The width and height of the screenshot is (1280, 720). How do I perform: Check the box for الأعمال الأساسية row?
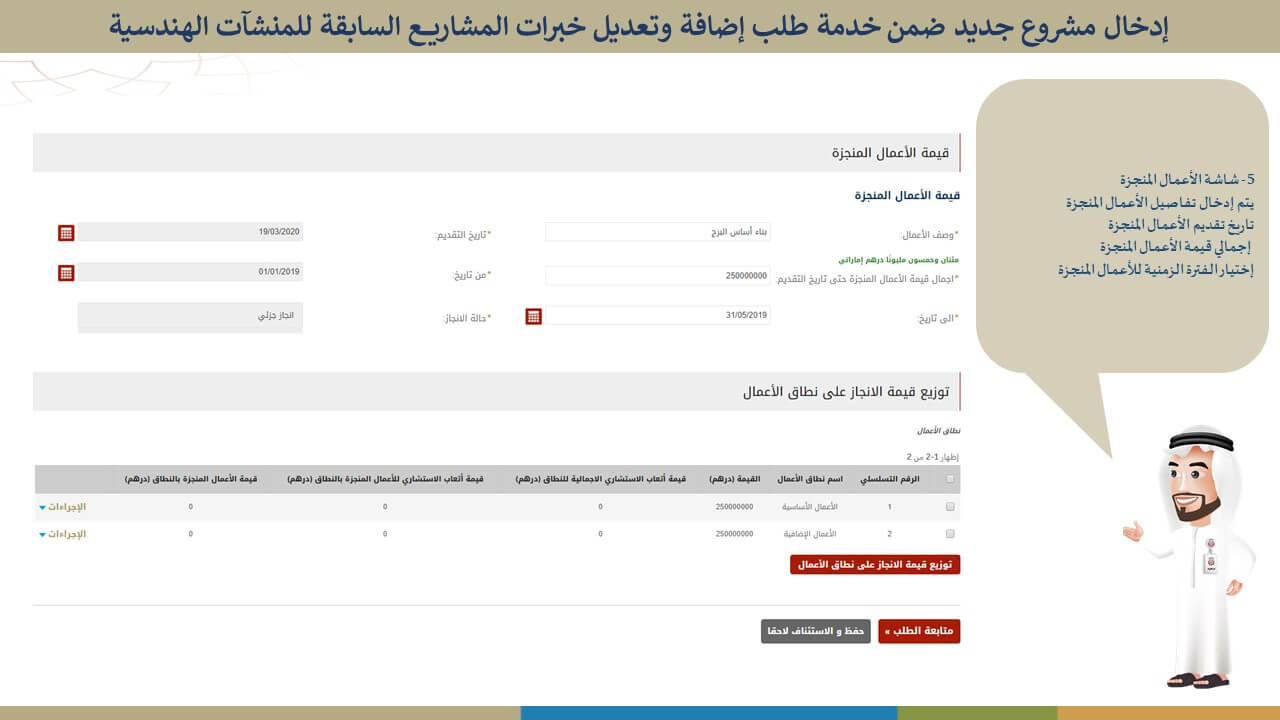[x=949, y=507]
